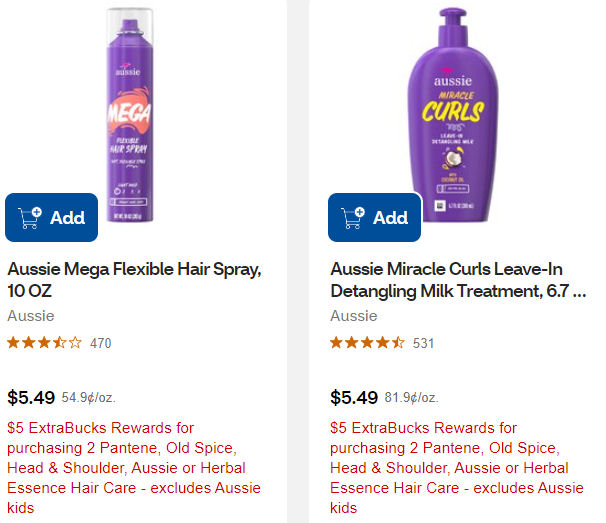Add Aussie Mega Hair Spray to cart
Image resolution: width=606 pixels, height=523 pixels.
pyautogui.click(x=51, y=217)
